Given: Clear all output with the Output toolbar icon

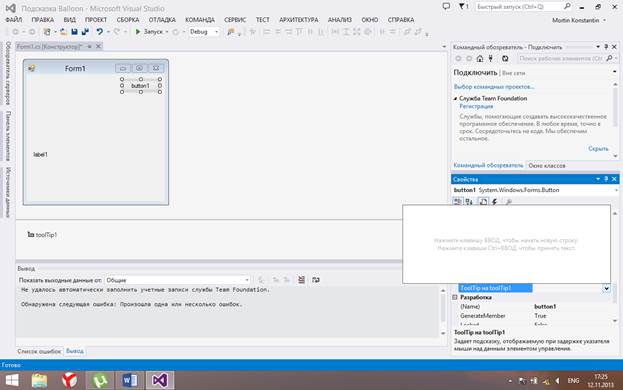Looking at the screenshot, I should coord(302,280).
